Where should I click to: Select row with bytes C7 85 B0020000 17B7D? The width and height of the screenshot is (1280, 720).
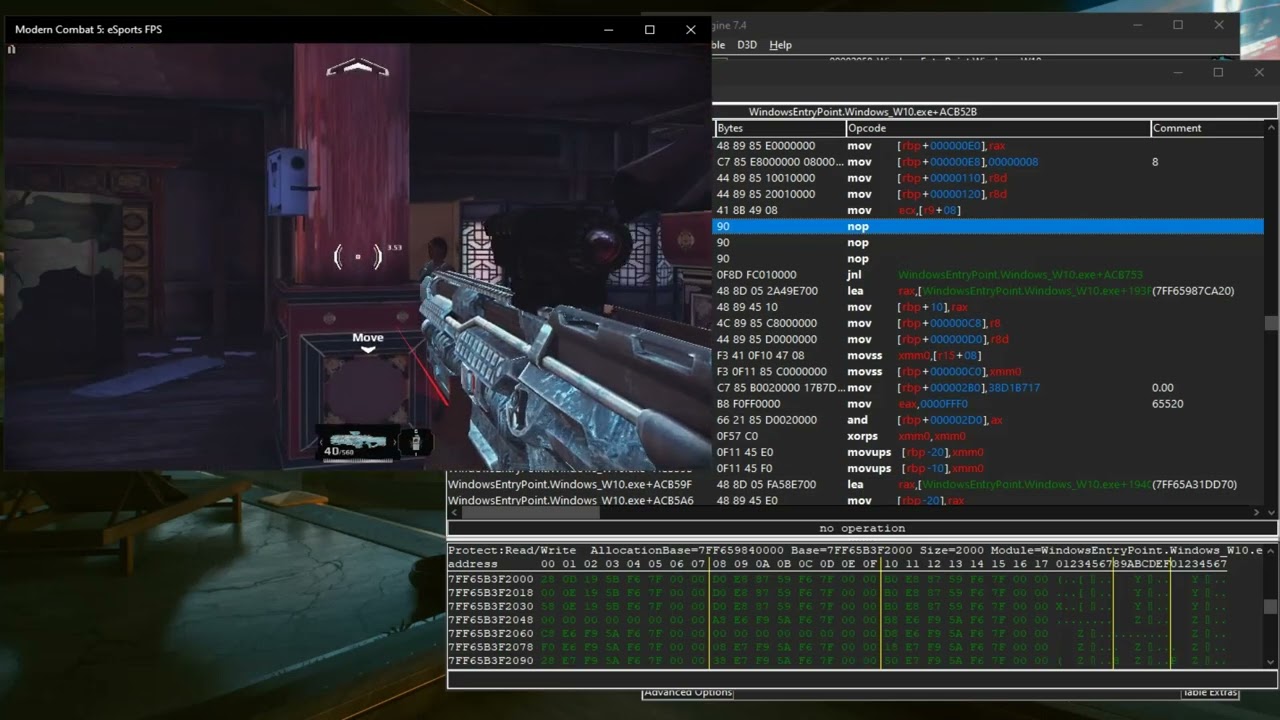click(x=988, y=388)
